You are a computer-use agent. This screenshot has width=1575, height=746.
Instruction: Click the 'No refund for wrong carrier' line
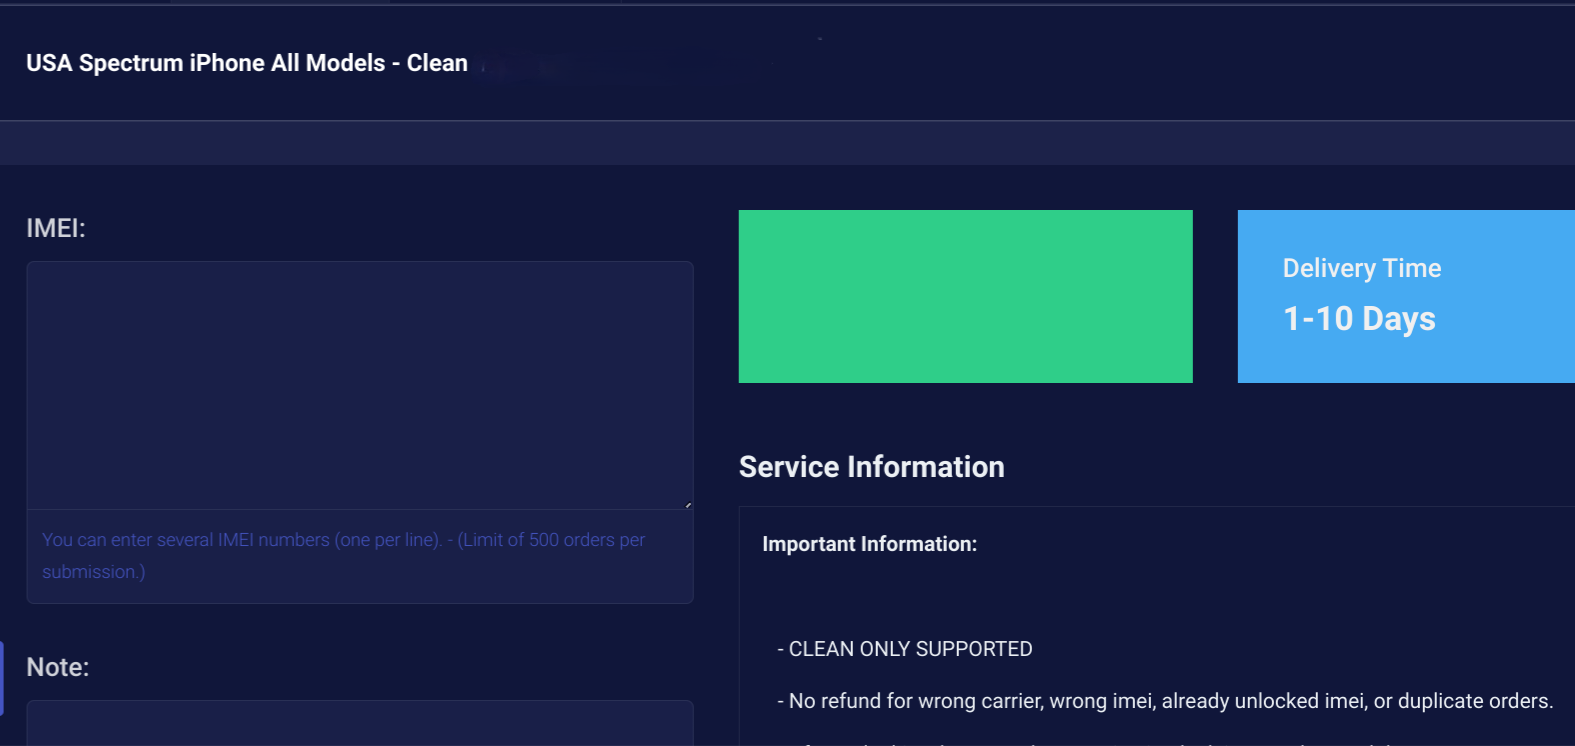1165,701
